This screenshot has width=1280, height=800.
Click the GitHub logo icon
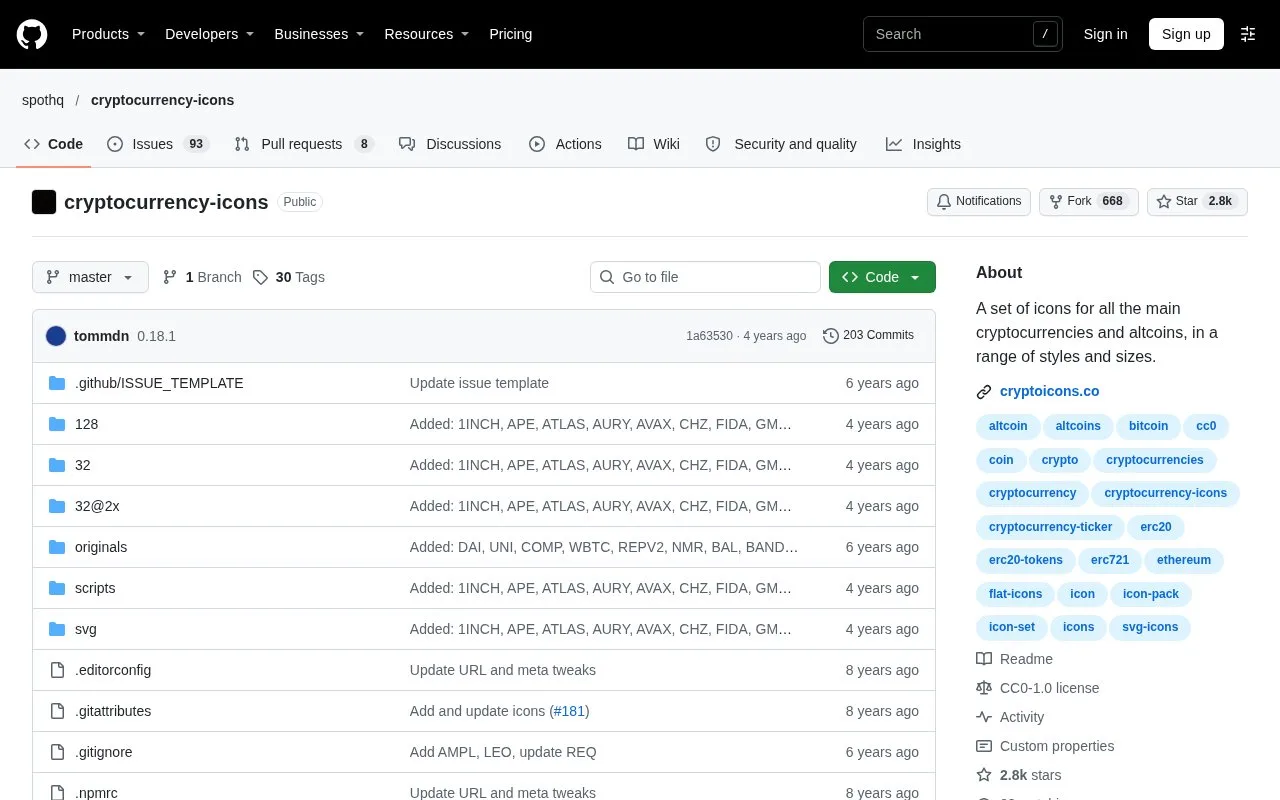[32, 34]
